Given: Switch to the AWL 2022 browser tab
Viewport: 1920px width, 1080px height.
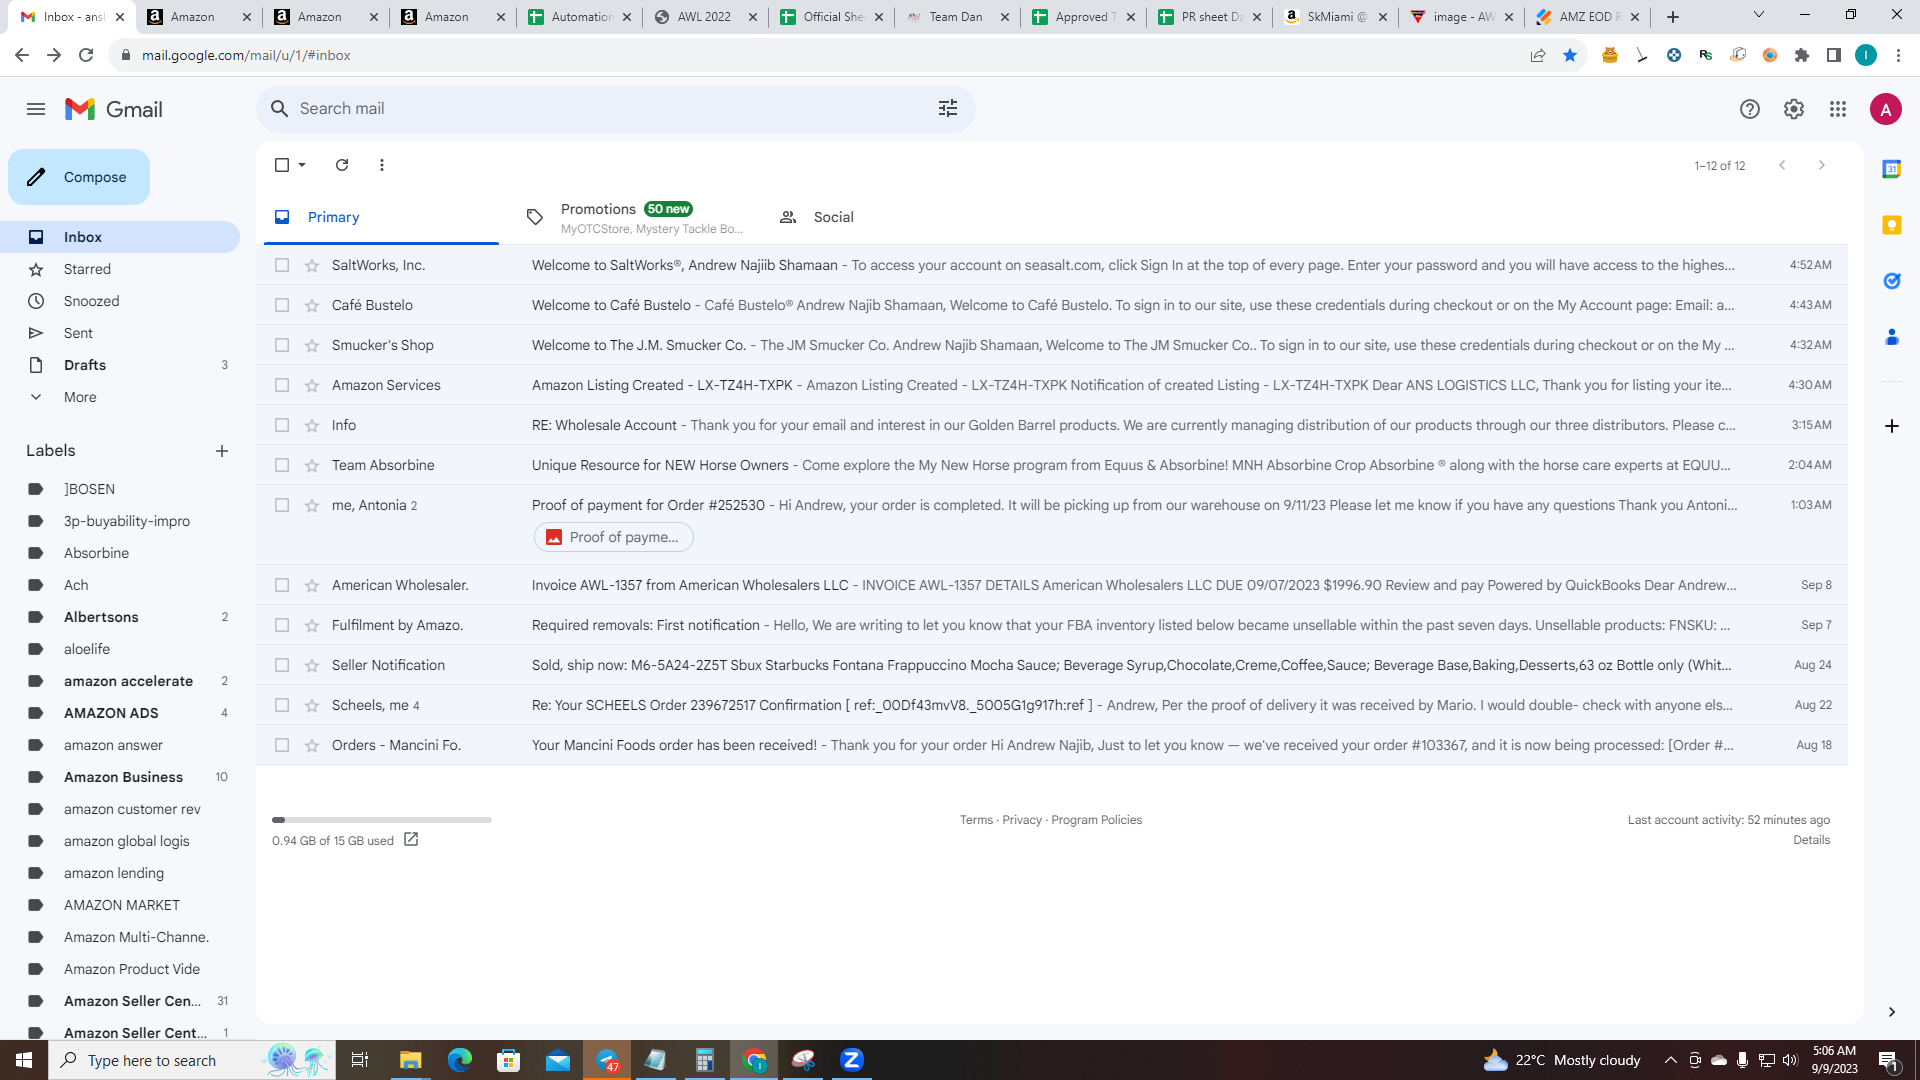Looking at the screenshot, I should [704, 17].
